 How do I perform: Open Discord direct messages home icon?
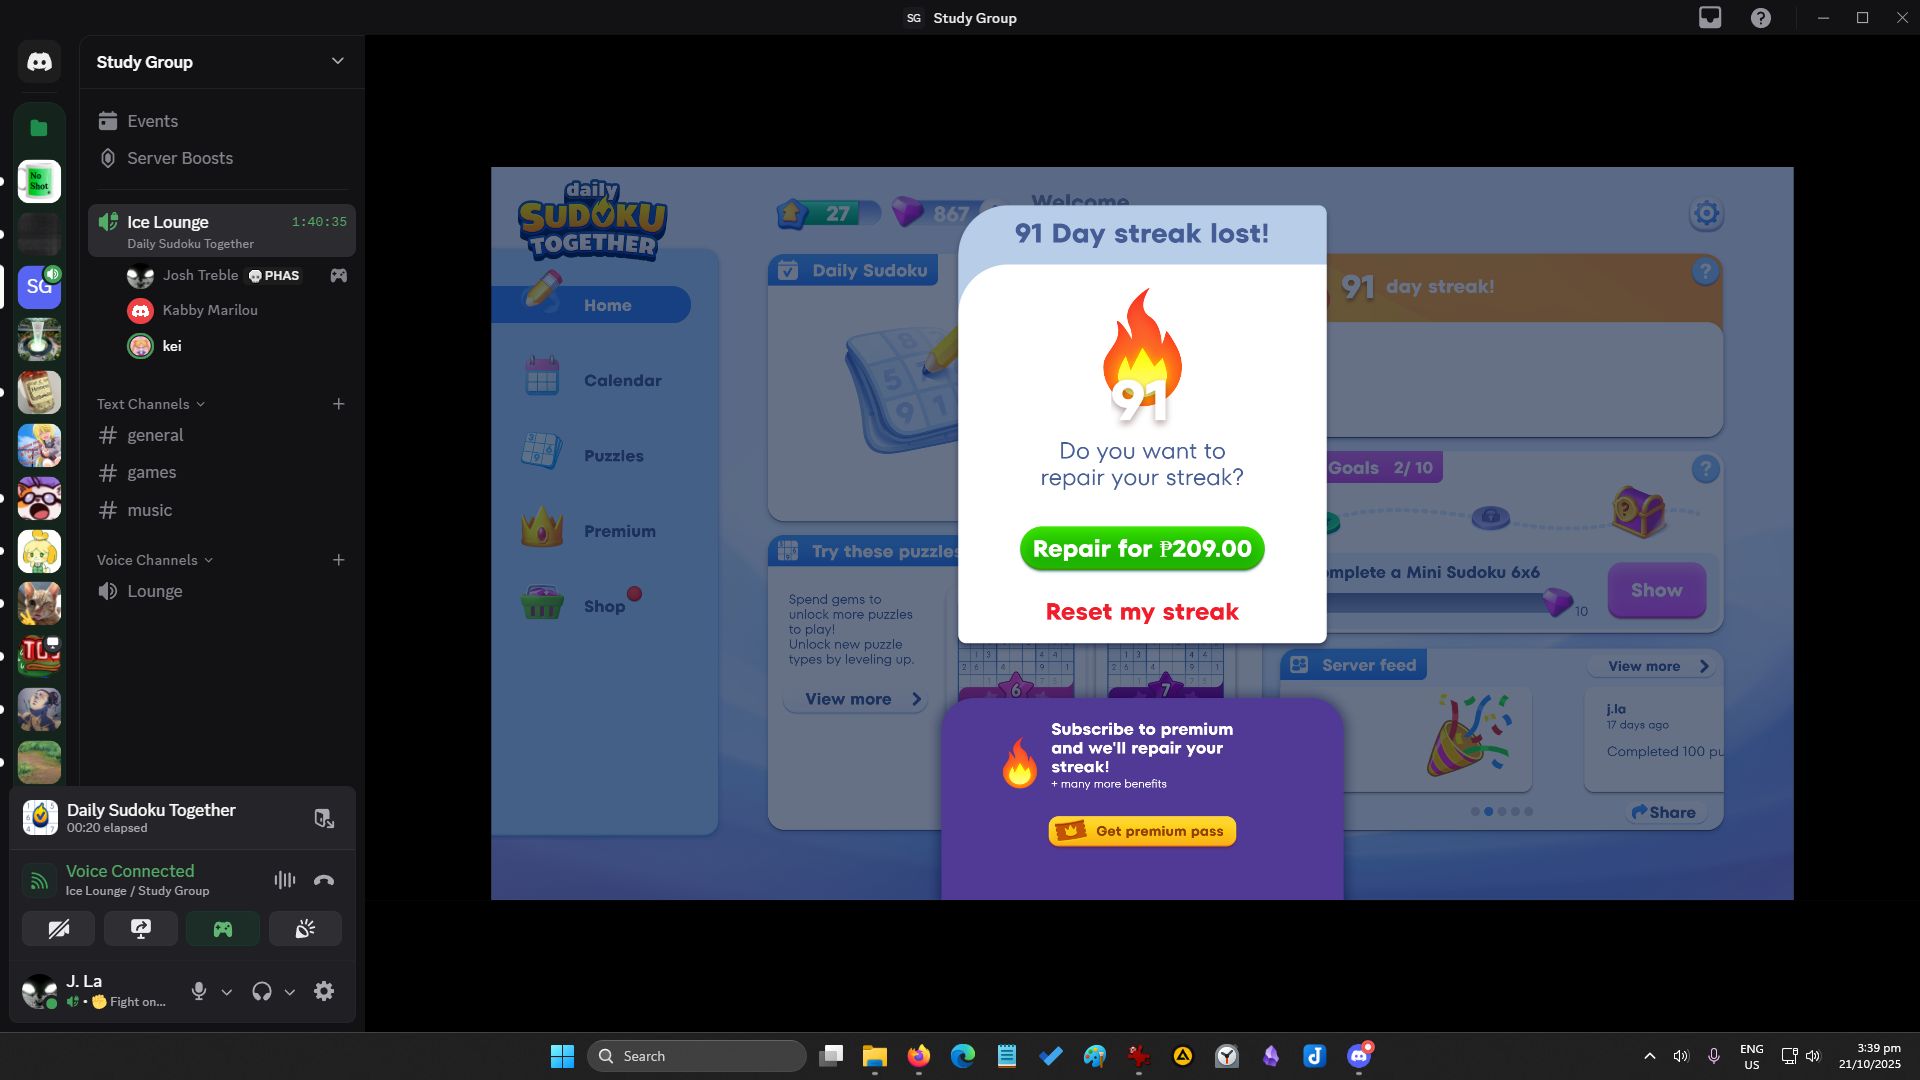point(39,62)
